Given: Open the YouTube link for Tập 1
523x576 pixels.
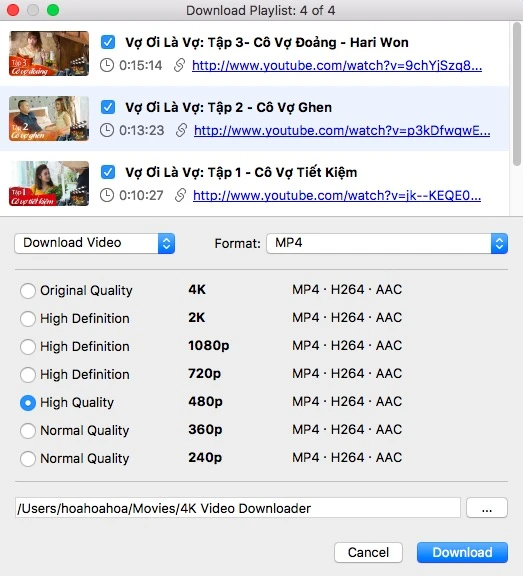Looking at the screenshot, I should coord(337,195).
